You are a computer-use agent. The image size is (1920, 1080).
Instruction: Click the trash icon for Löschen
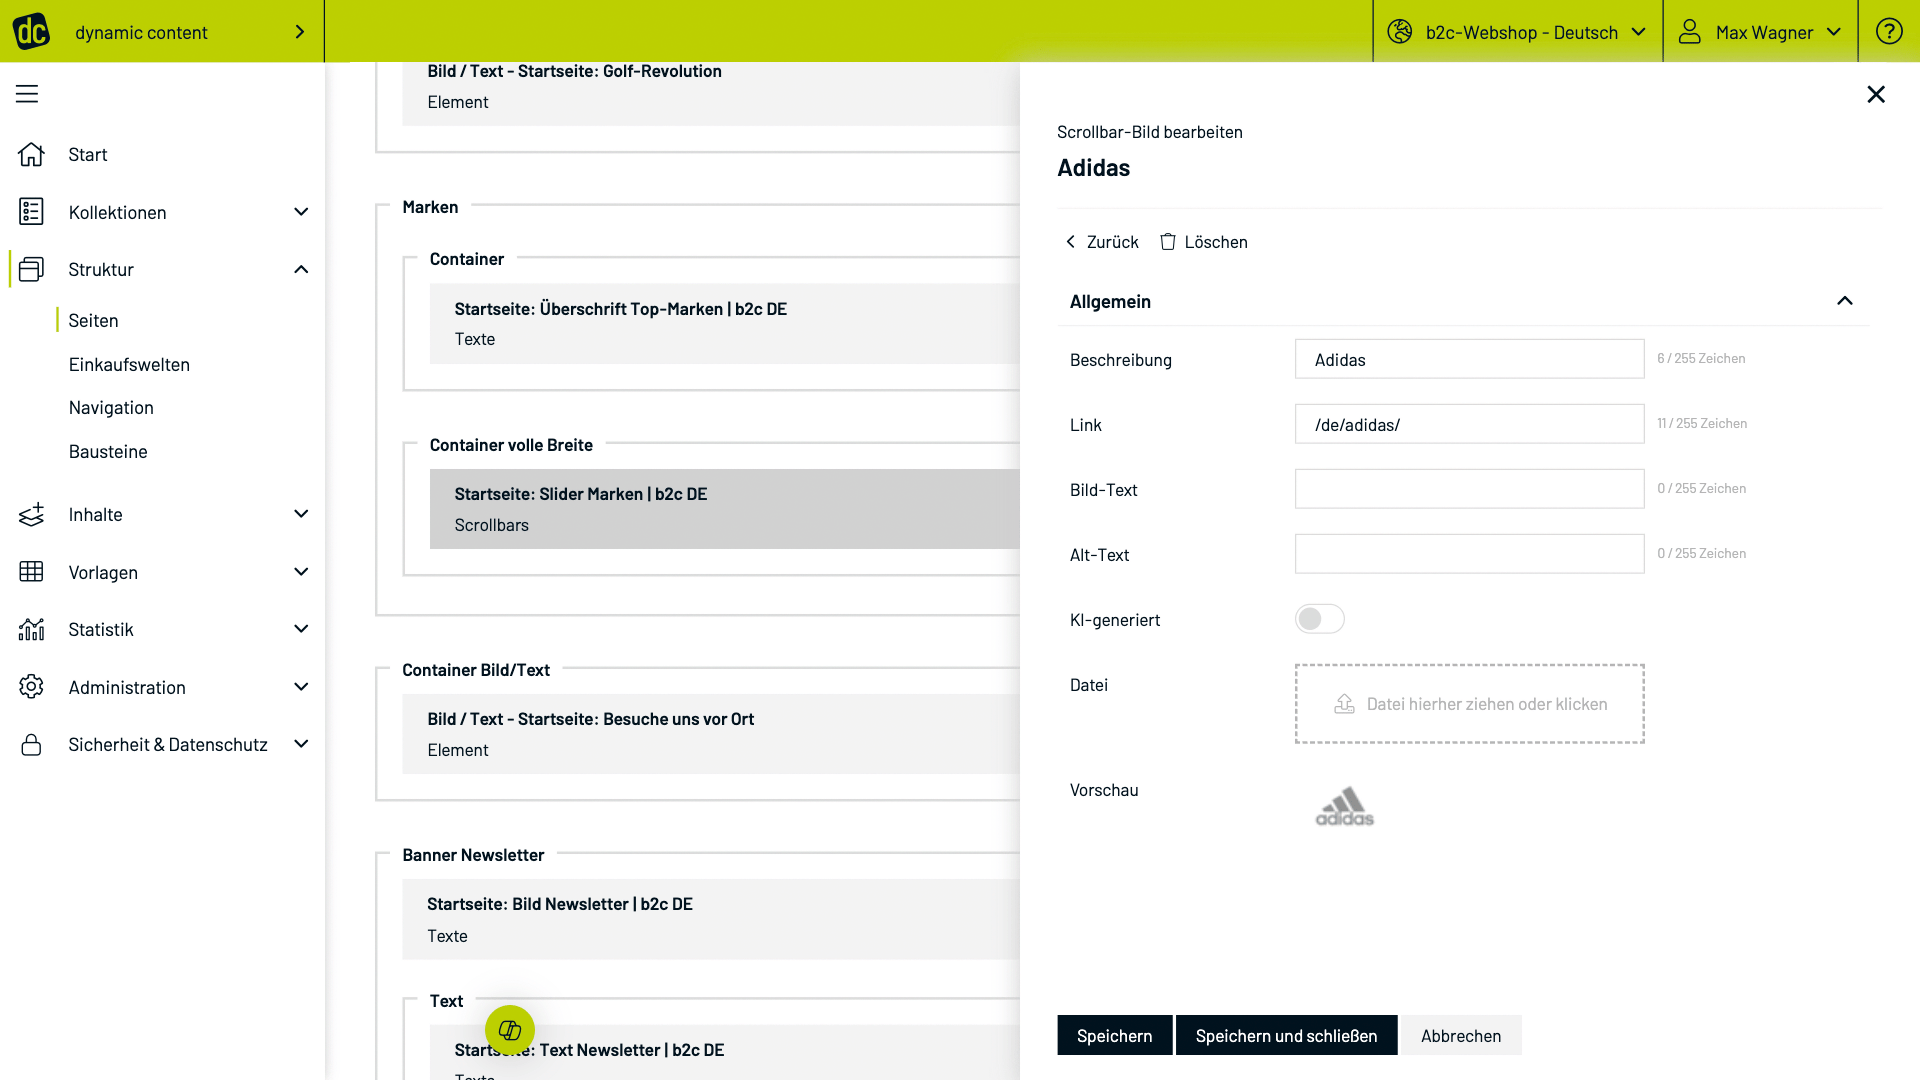[x=1168, y=242]
